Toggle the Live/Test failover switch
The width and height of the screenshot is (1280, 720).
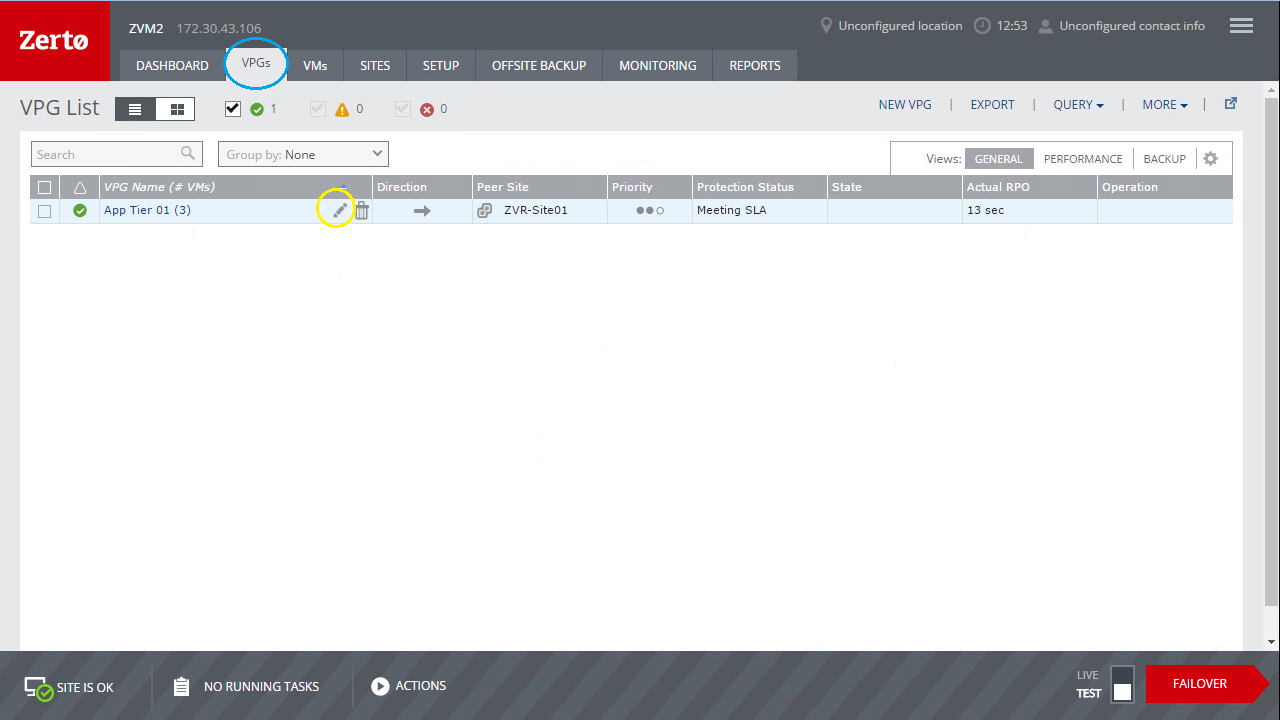[x=1122, y=684]
